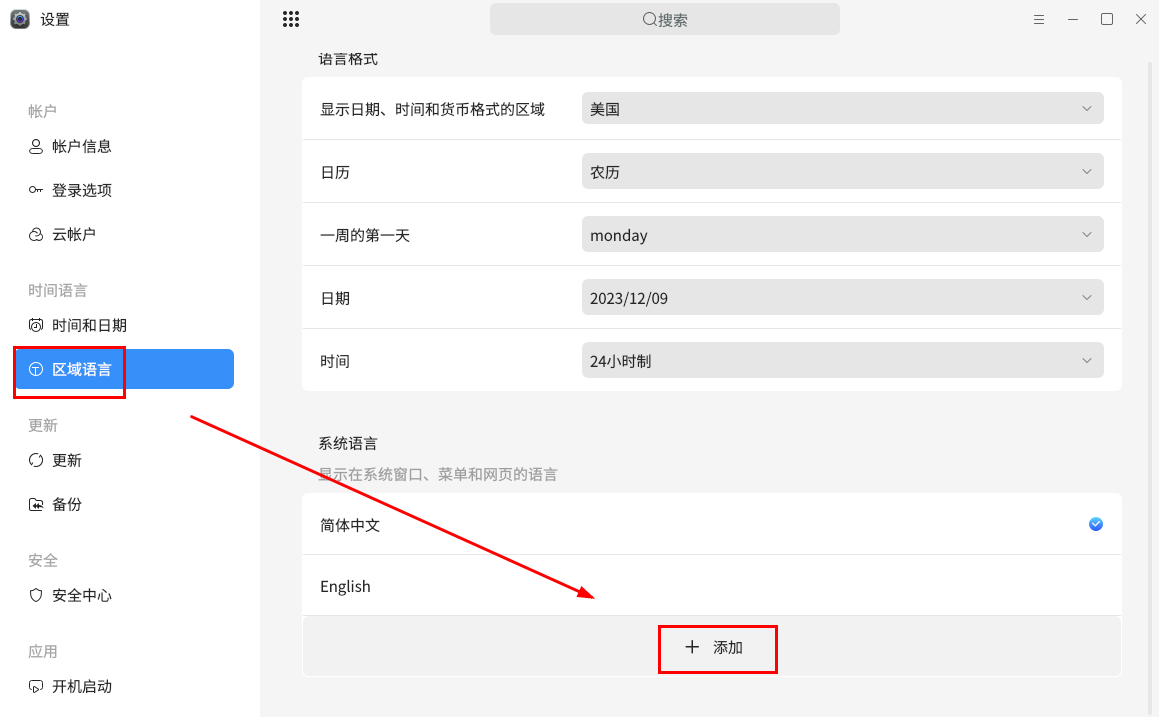Open the date format dropdown 2023/12/09

(x=842, y=298)
